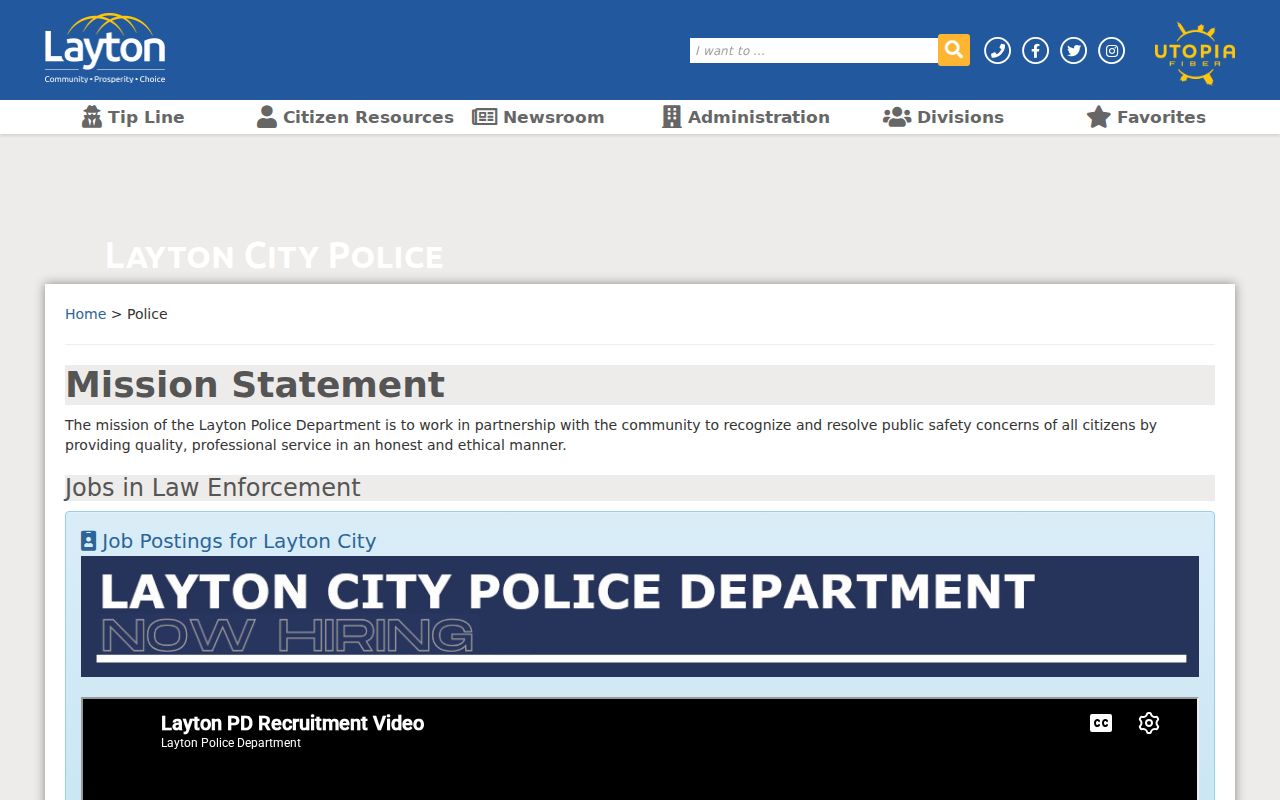Click the orange search magnifier button
Viewport: 1280px width, 800px height.
tap(954, 50)
